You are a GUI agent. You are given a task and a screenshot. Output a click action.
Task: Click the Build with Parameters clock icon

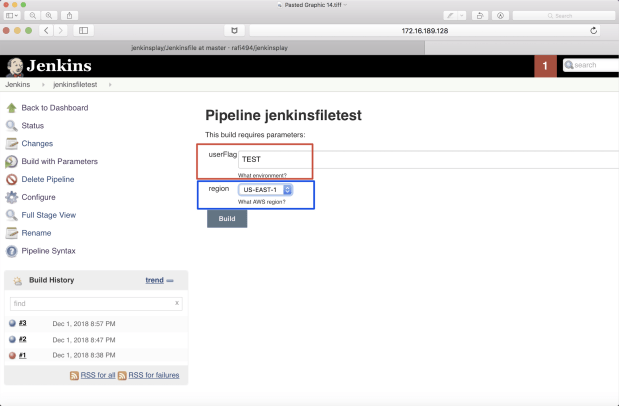click(11, 161)
